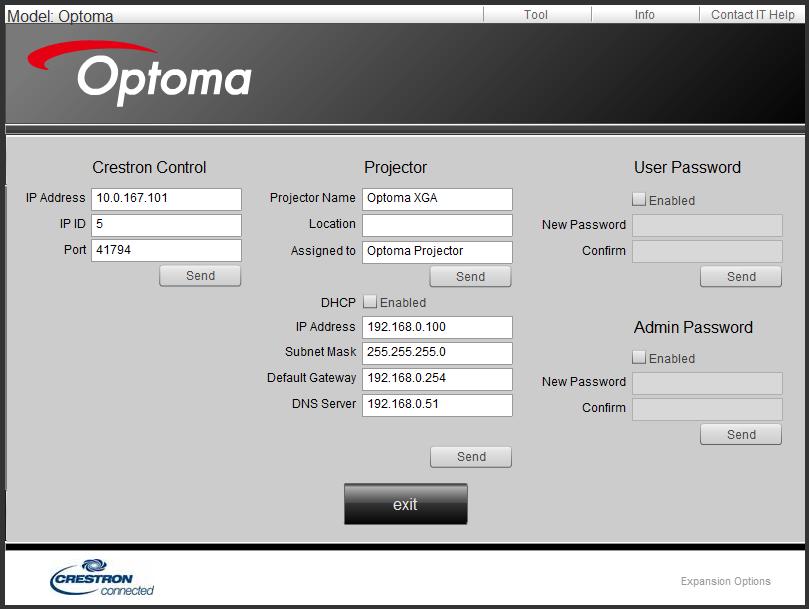Click the Projector section heading
Viewport: 809px width, 609px height.
(x=395, y=167)
